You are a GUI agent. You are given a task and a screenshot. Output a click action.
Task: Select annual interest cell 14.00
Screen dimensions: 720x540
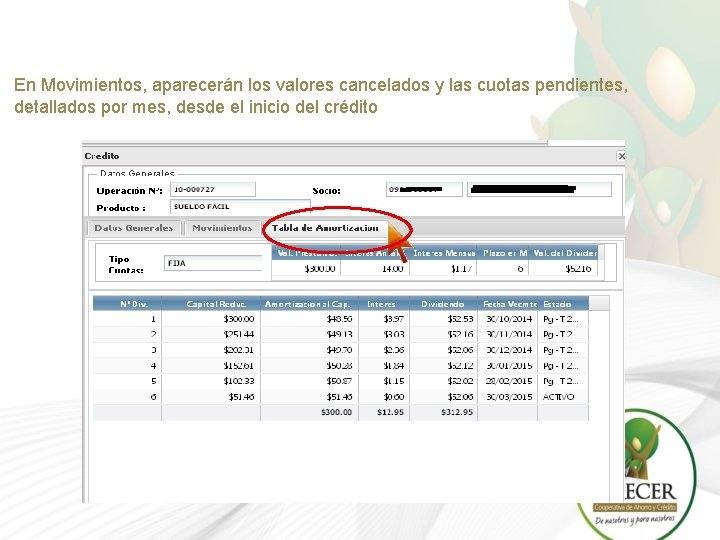click(x=375, y=268)
